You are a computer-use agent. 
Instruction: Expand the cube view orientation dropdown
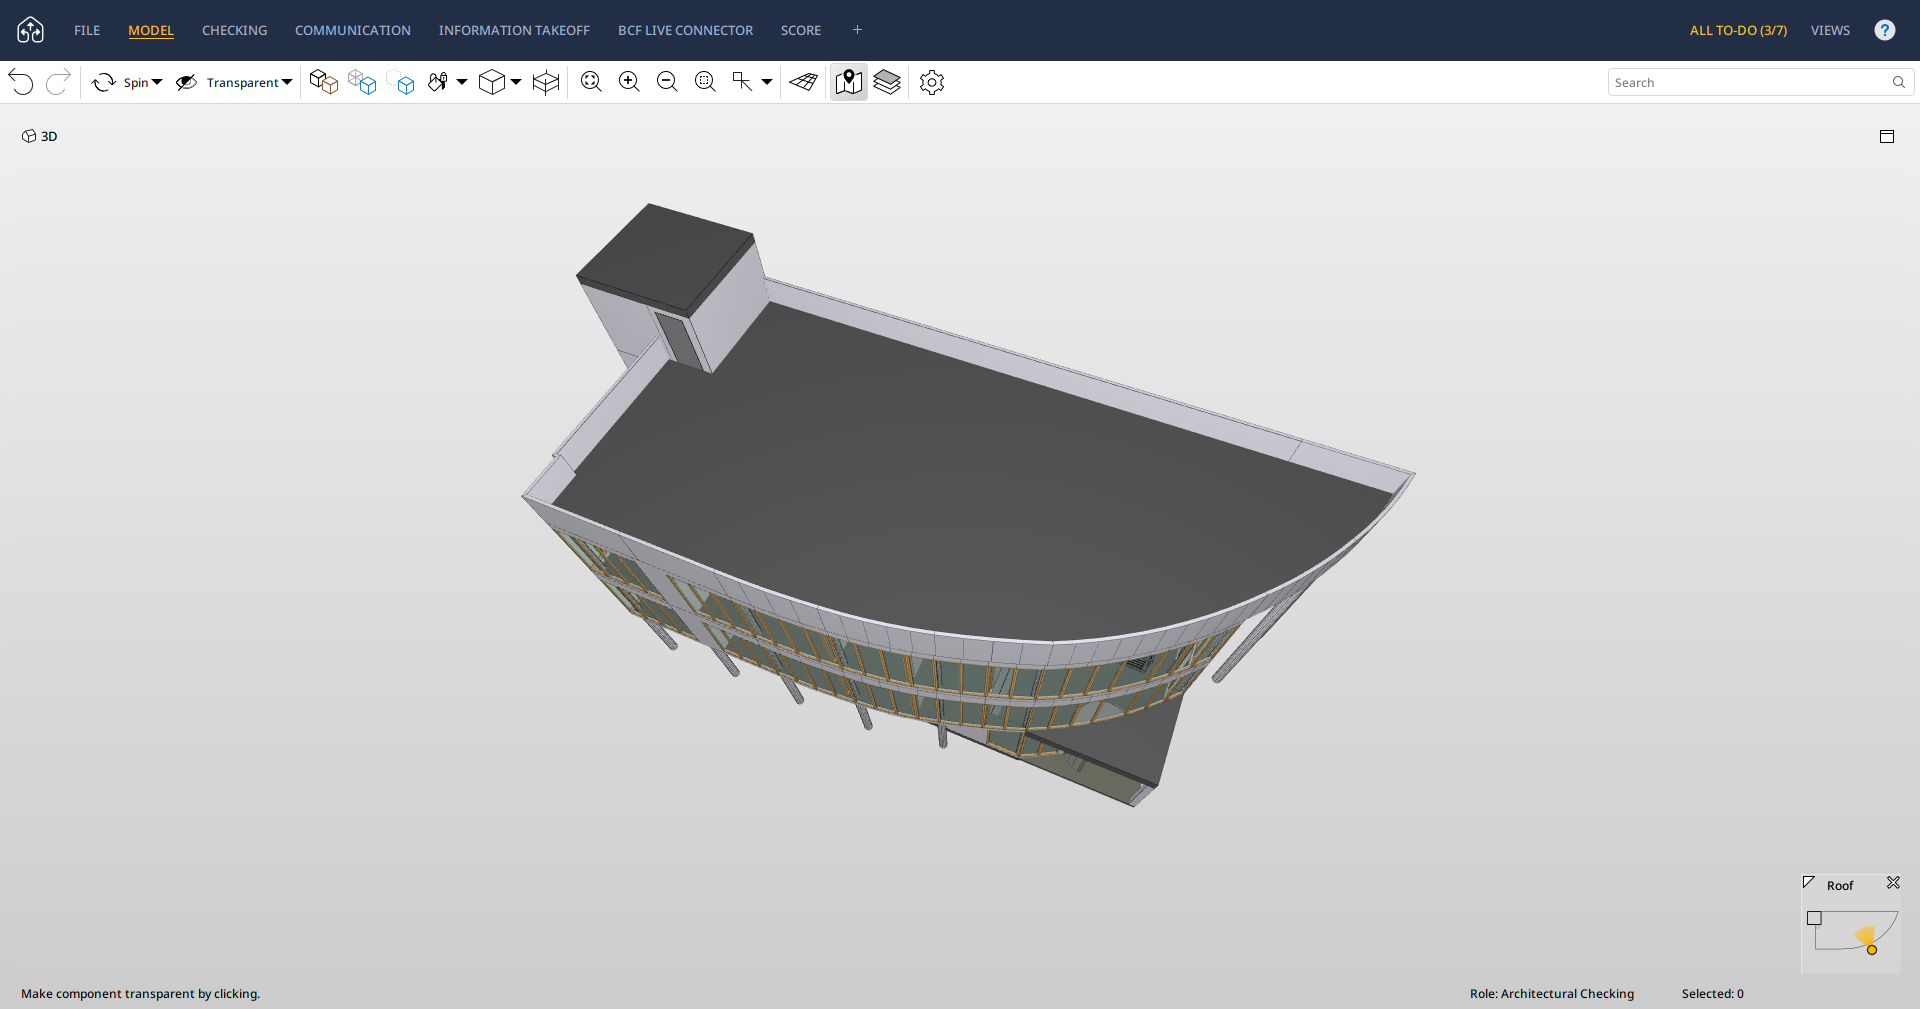click(516, 82)
